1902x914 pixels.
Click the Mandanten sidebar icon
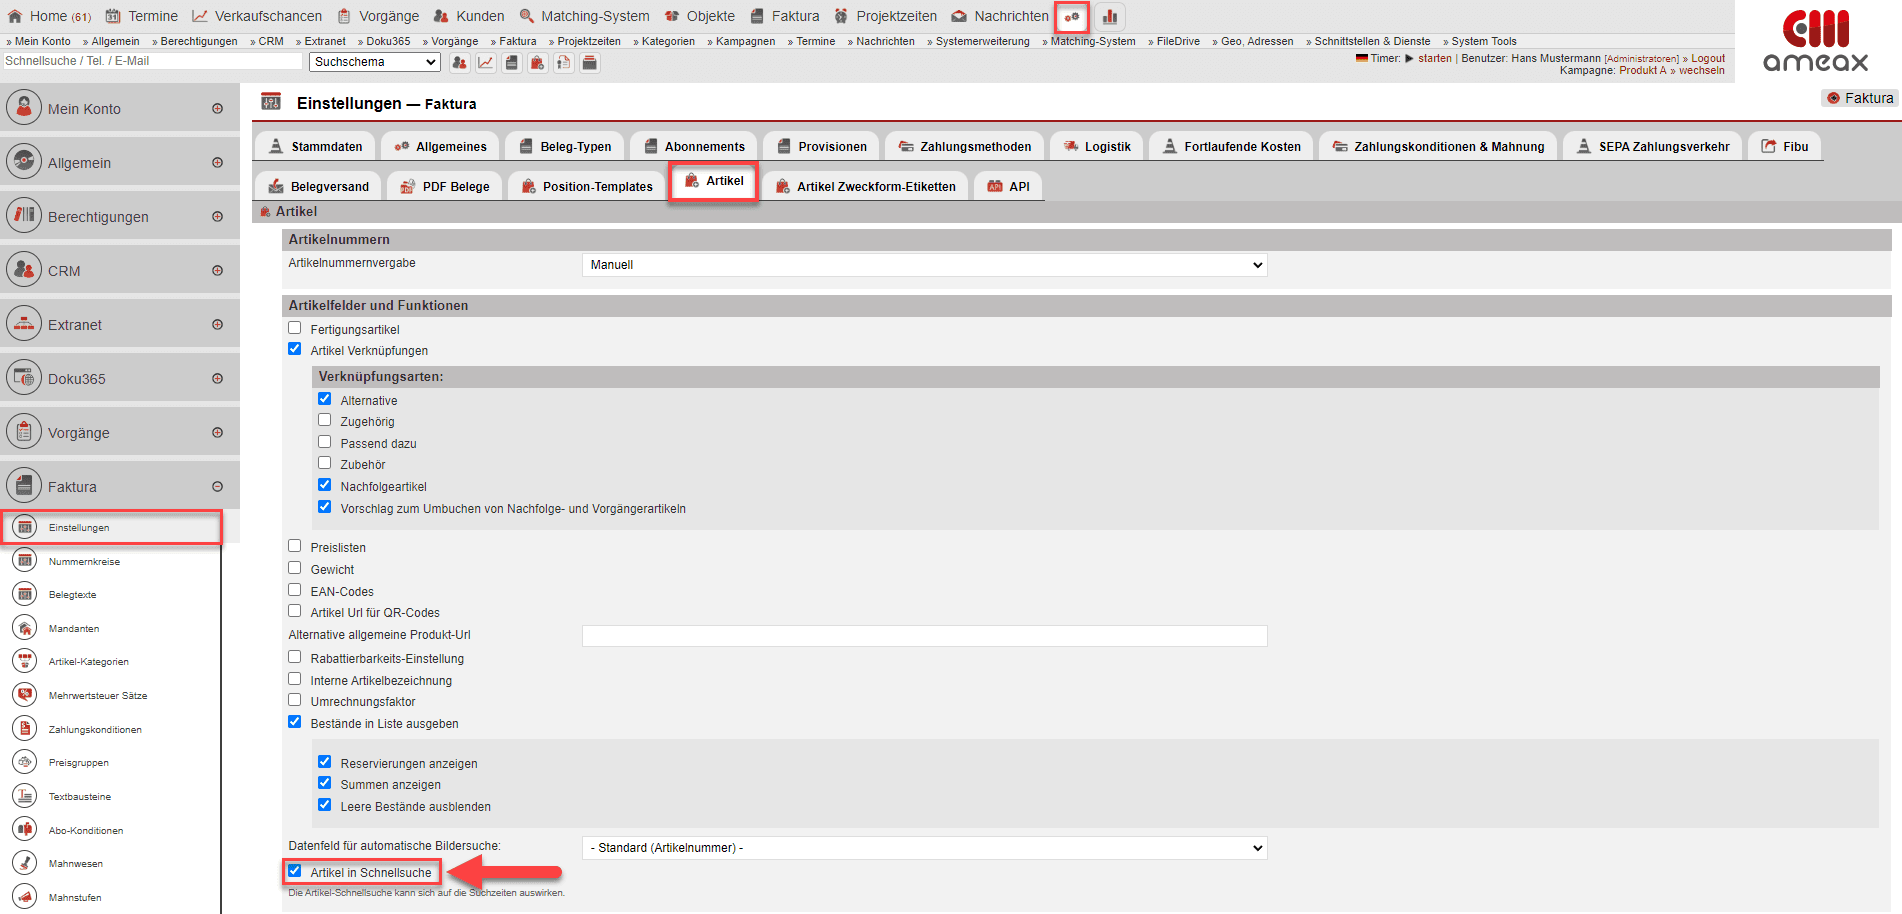coord(25,628)
